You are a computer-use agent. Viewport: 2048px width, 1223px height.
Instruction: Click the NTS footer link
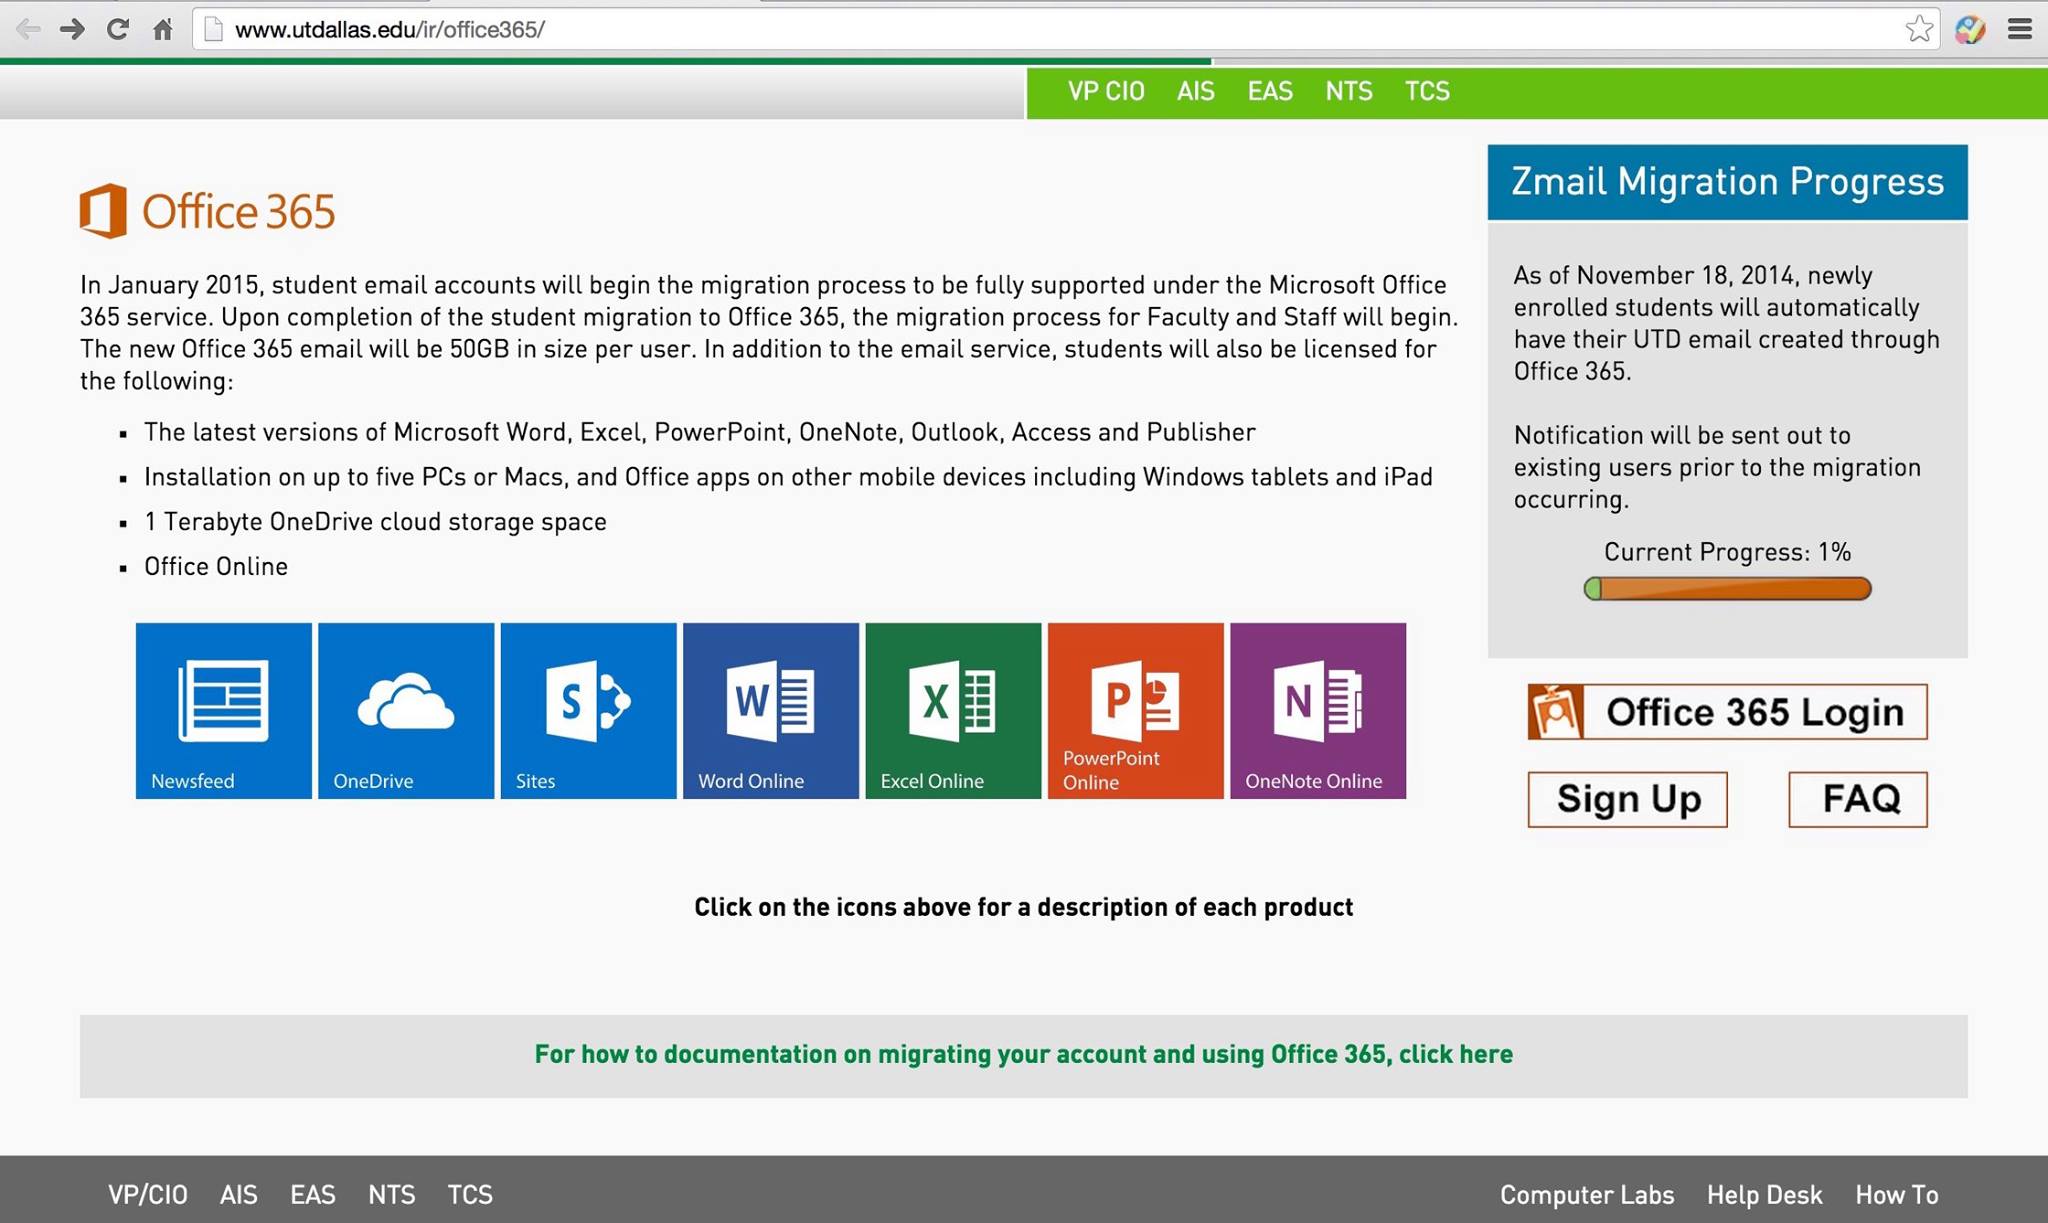click(x=392, y=1194)
